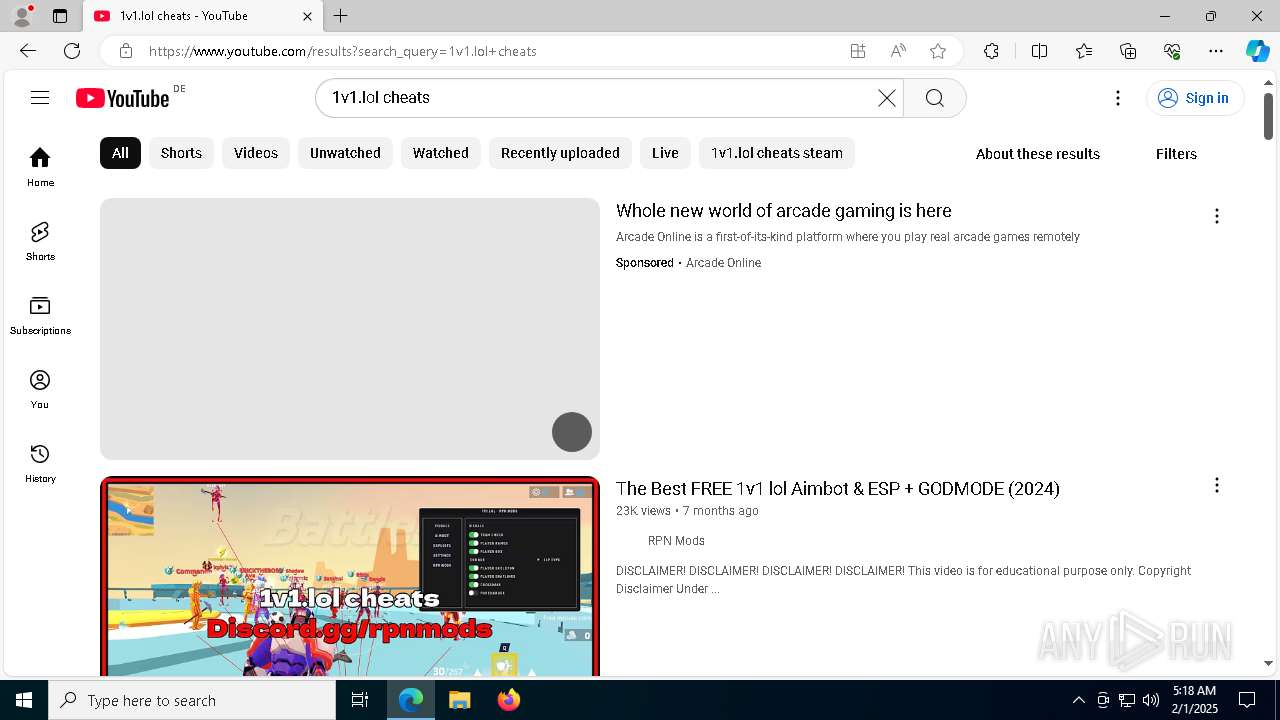Viewport: 1280px width, 720px height.
Task: Open the notification center
Action: click(x=1247, y=700)
